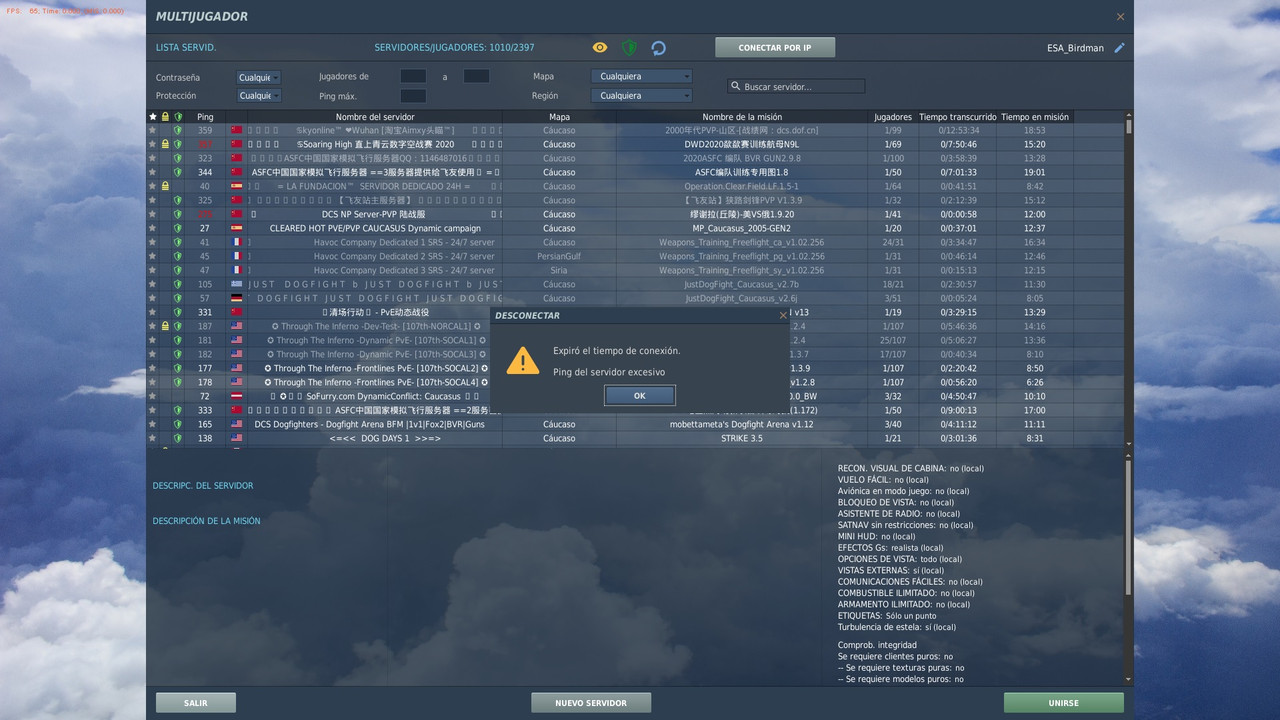Click padlock icon on the Soaring High row

pyautogui.click(x=165, y=144)
